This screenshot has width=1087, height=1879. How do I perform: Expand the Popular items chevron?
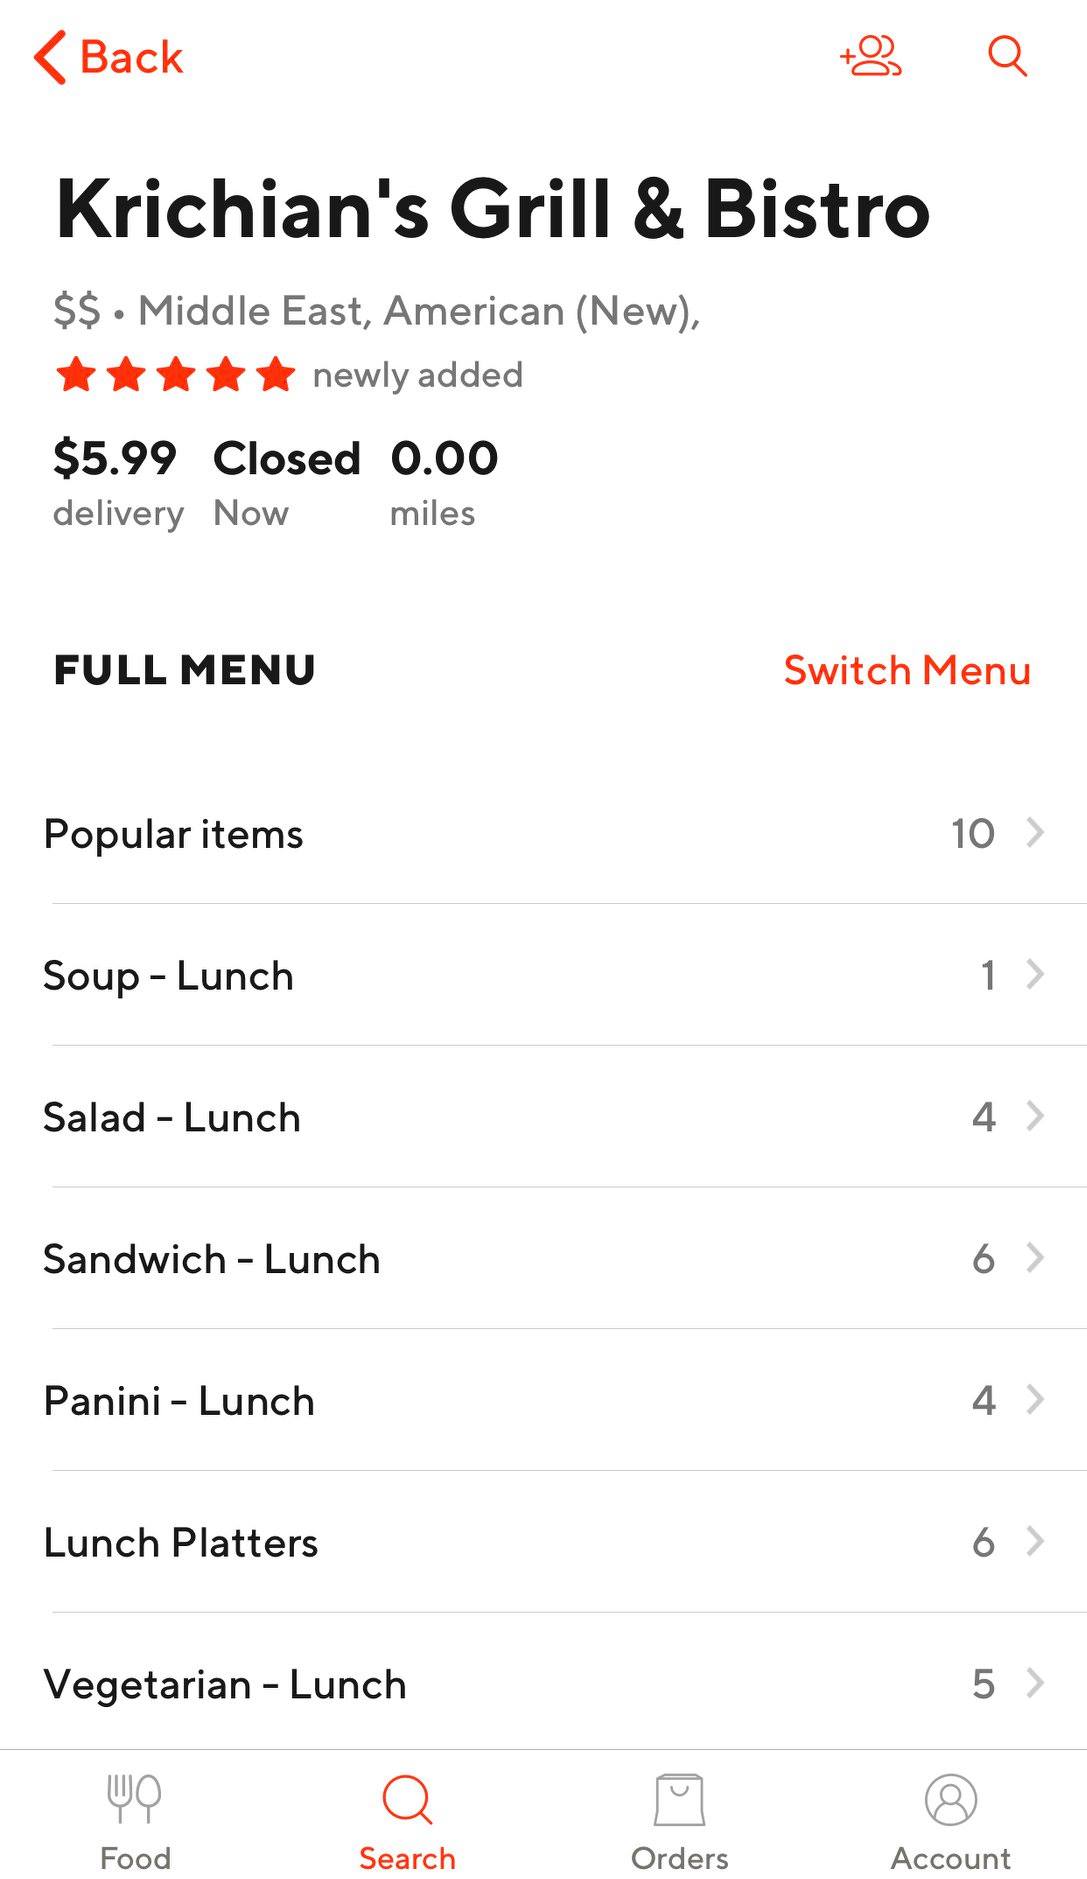[x=1036, y=832]
